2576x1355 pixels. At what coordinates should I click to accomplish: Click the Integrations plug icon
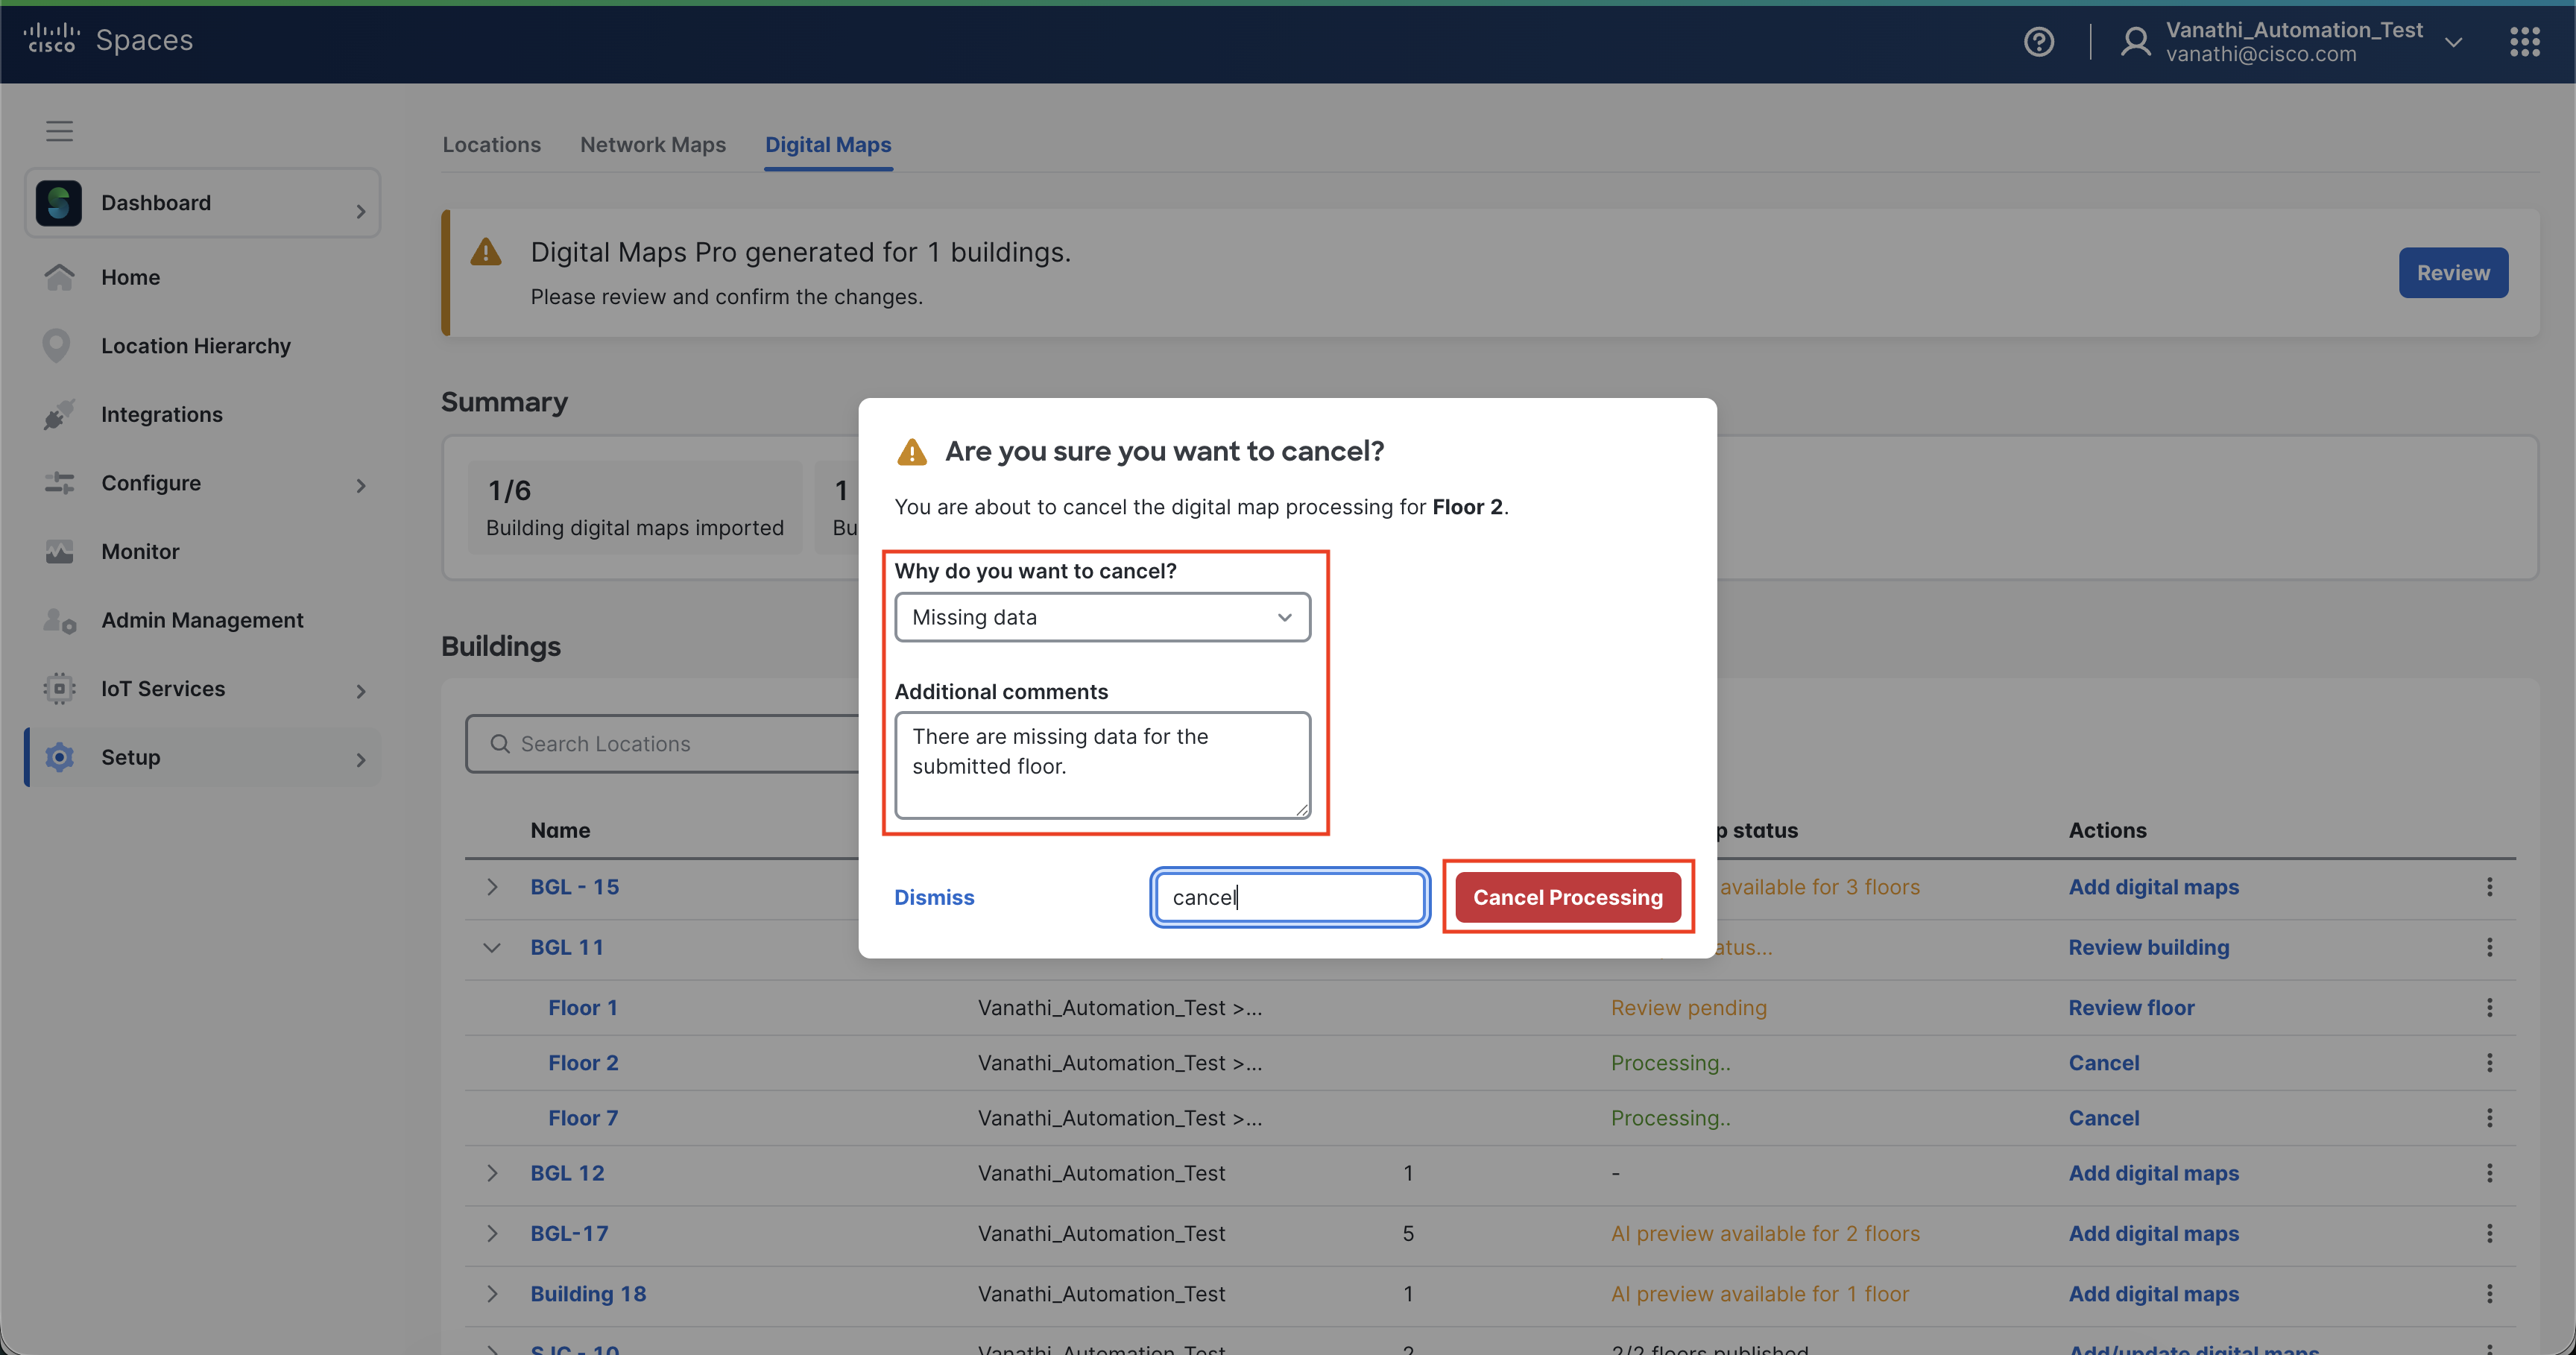(x=59, y=414)
